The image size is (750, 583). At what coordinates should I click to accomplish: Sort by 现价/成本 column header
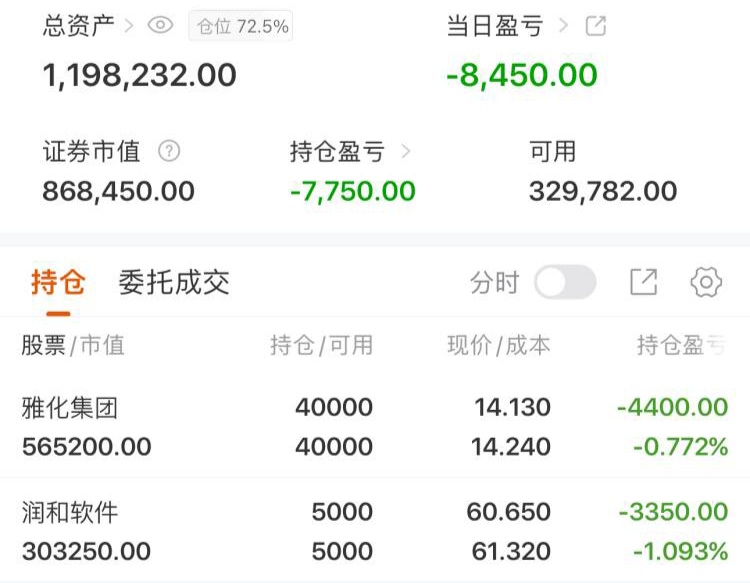click(498, 345)
